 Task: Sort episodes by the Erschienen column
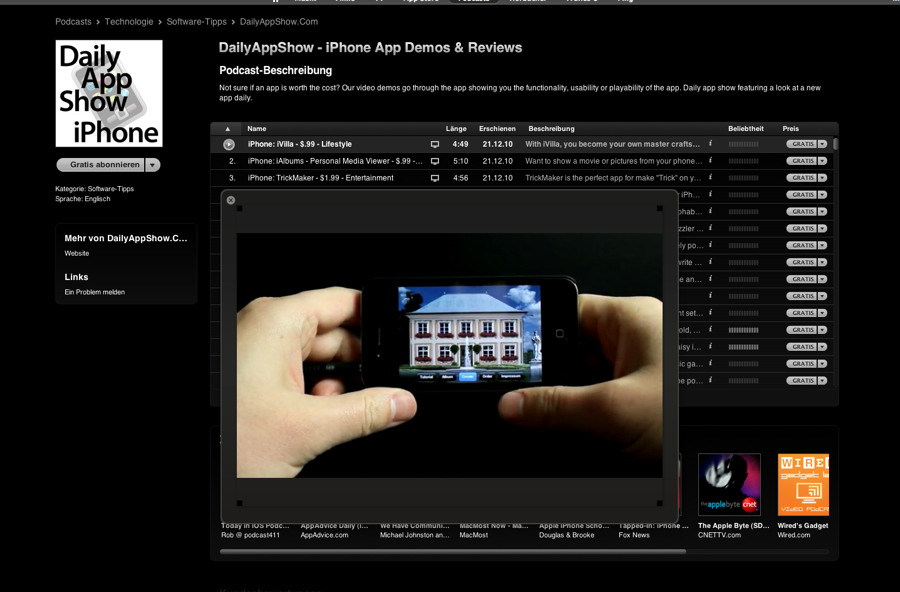(x=497, y=129)
